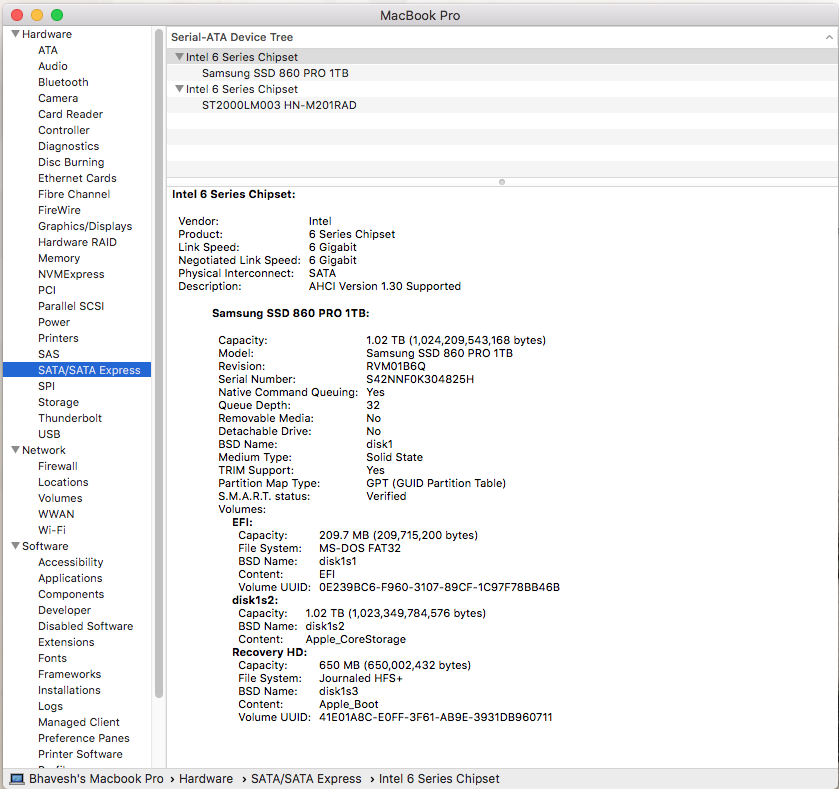Open Printers hardware section
Screen dimensions: 839x789
[x=58, y=338]
